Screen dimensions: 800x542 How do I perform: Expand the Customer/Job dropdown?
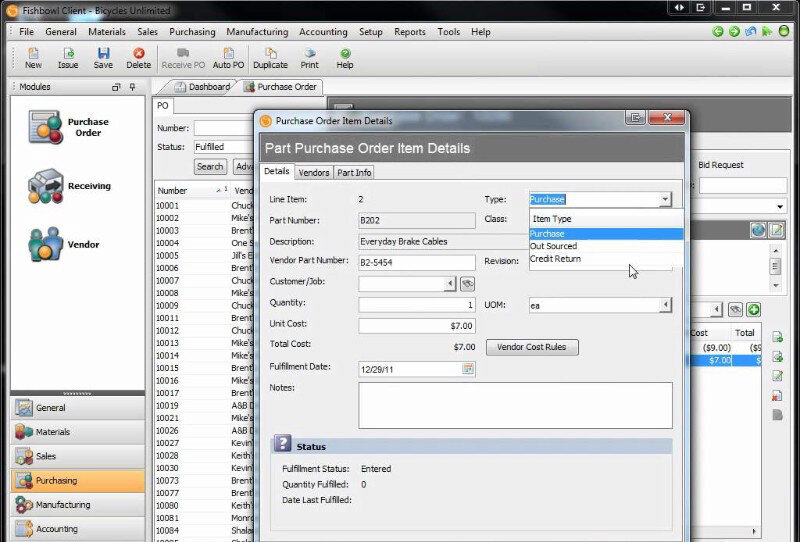(x=450, y=284)
